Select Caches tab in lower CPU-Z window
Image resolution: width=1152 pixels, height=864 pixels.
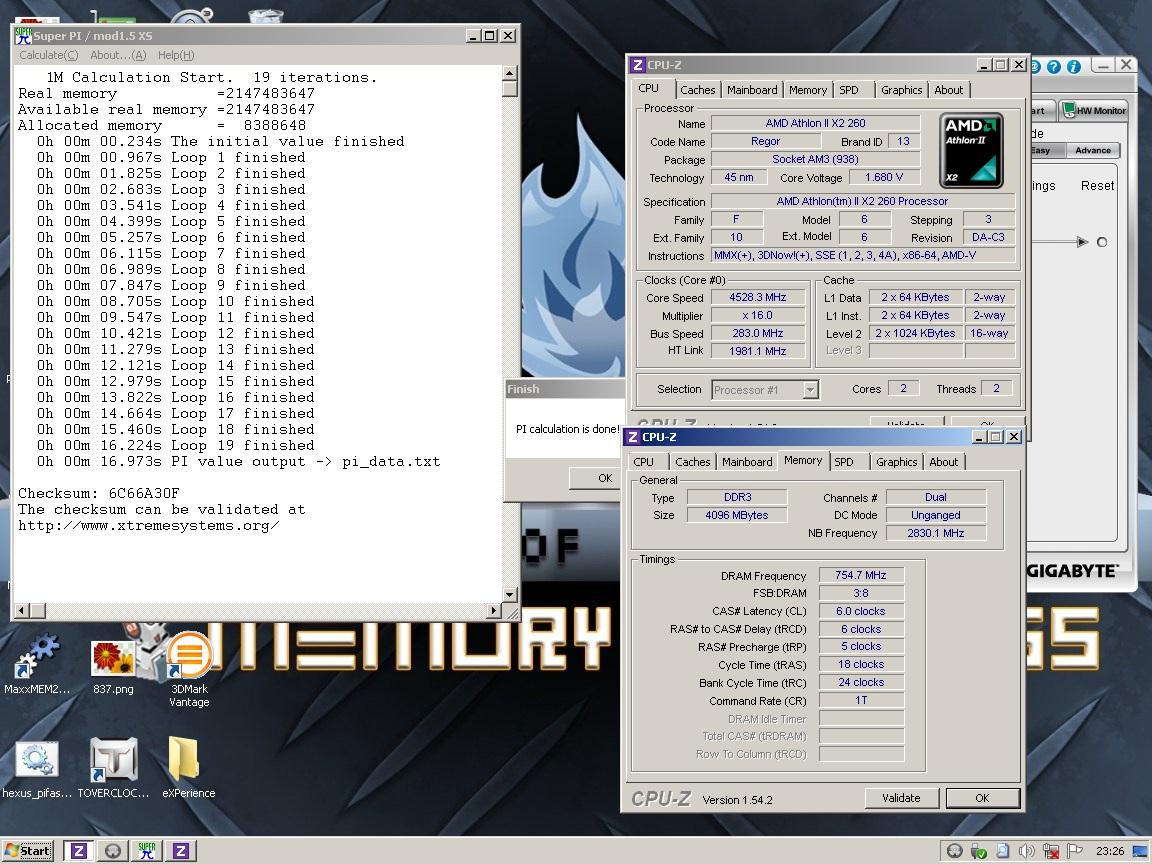click(692, 461)
